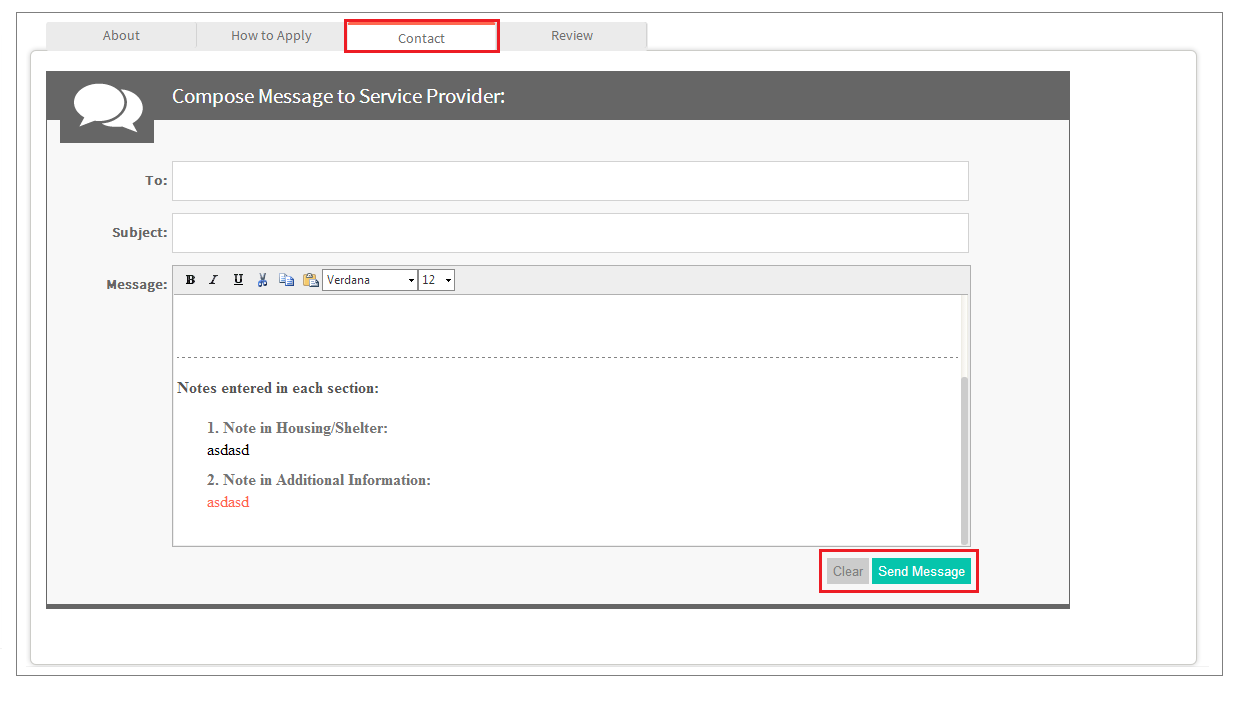Screen dimensions: 1242x713
Task: Click the Copy icon in editor toolbar
Action: coord(286,280)
